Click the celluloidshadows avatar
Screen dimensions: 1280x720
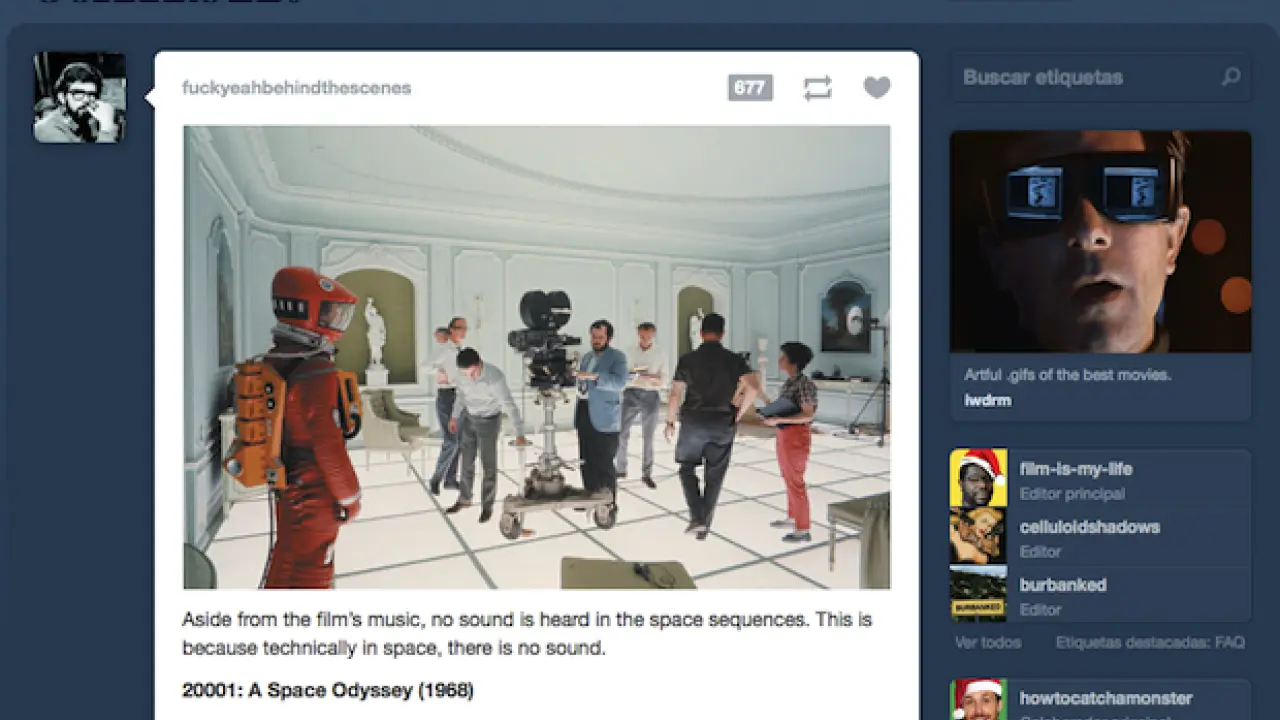[978, 536]
